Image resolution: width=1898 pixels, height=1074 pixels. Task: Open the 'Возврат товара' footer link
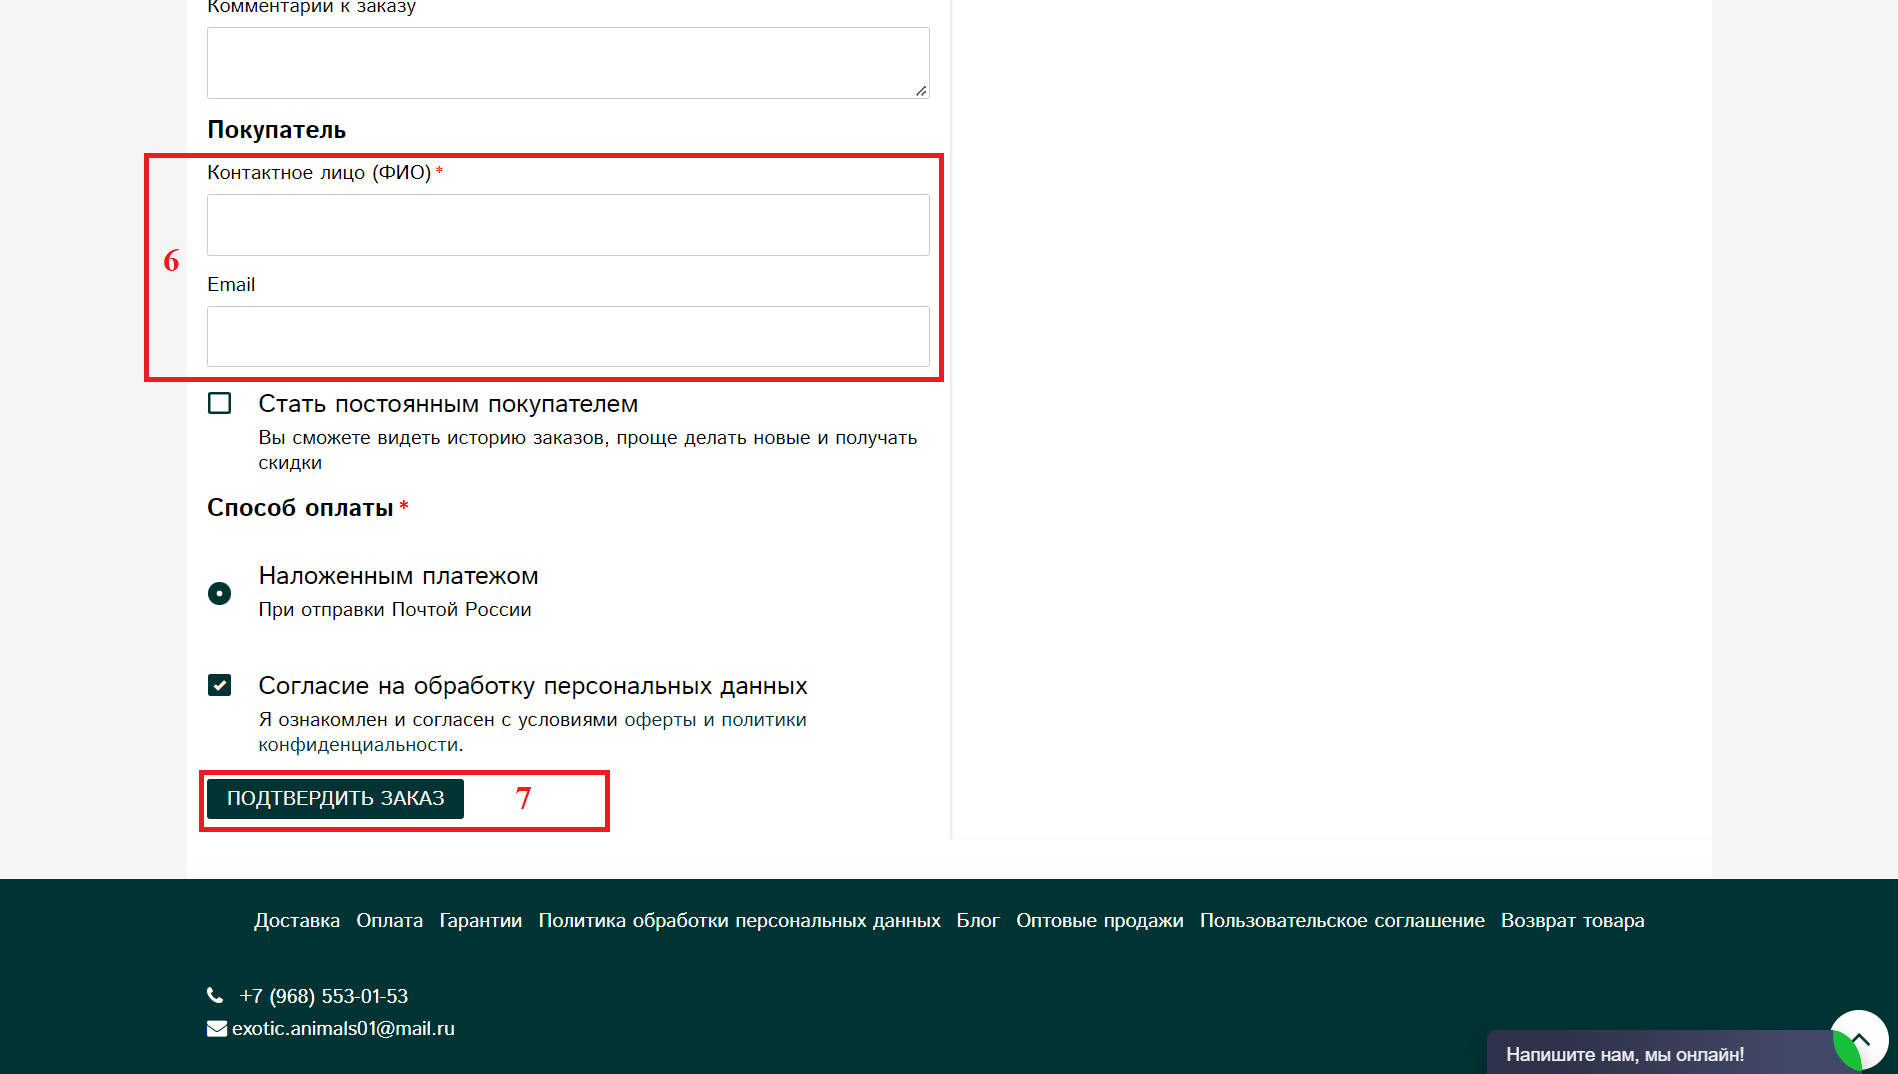point(1572,920)
